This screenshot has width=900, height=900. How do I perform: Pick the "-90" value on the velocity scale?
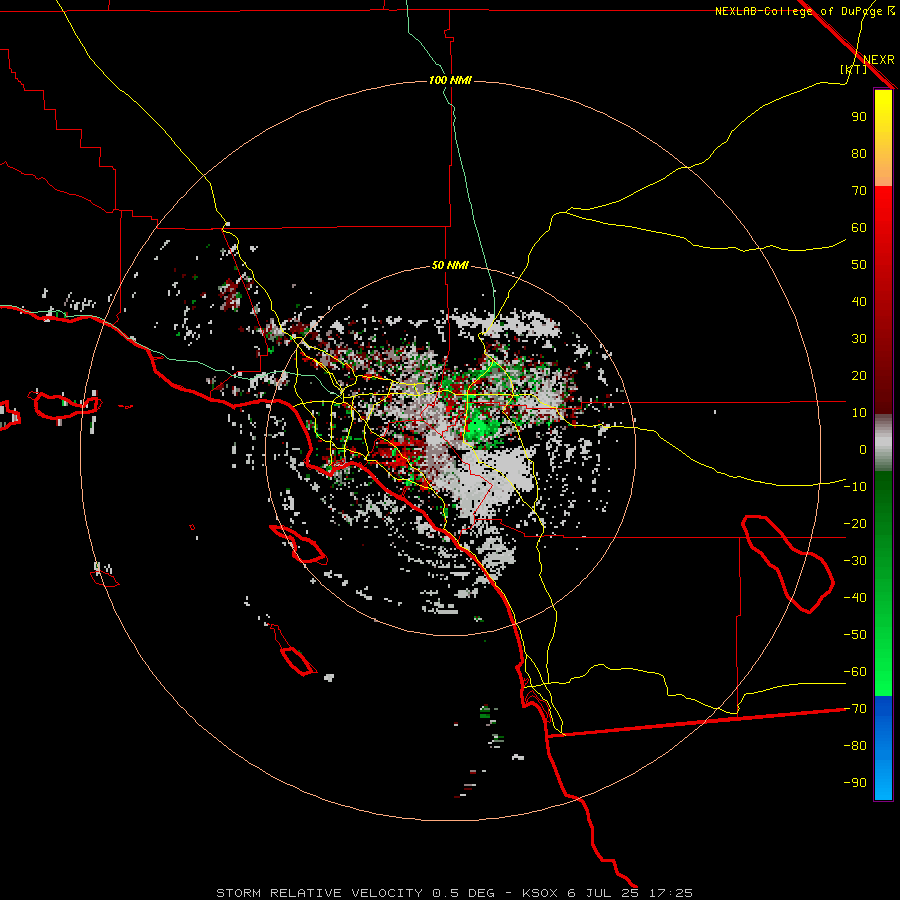pyautogui.click(x=855, y=782)
